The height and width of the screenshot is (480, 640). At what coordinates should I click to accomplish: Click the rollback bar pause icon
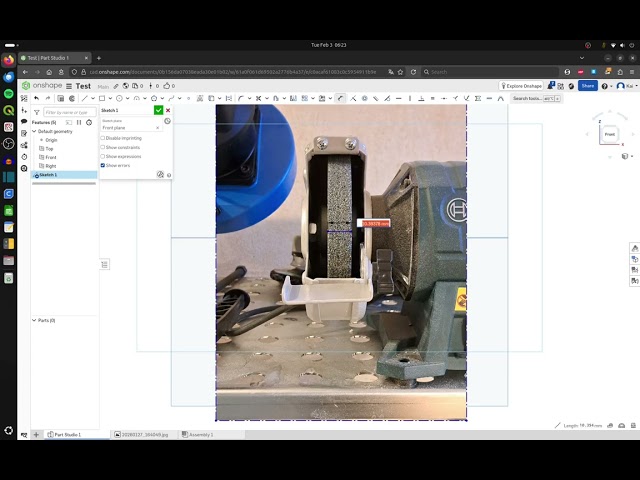point(79,122)
